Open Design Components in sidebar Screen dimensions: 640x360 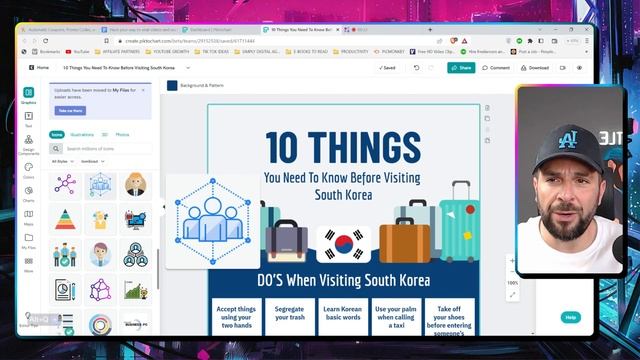(29, 144)
